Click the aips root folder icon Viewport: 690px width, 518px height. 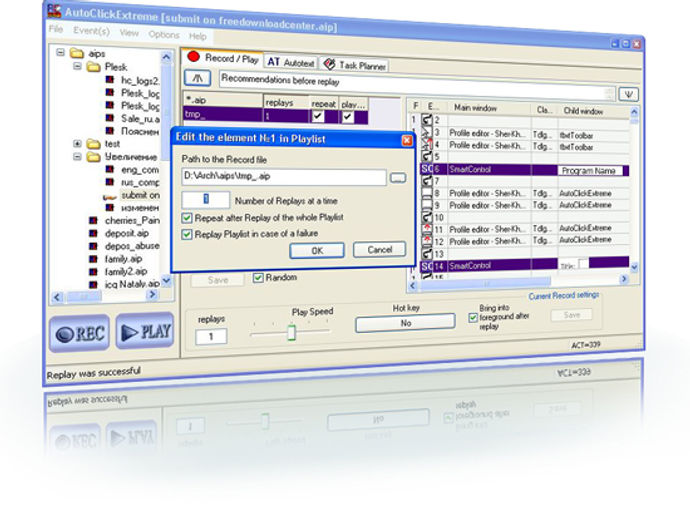click(x=77, y=53)
